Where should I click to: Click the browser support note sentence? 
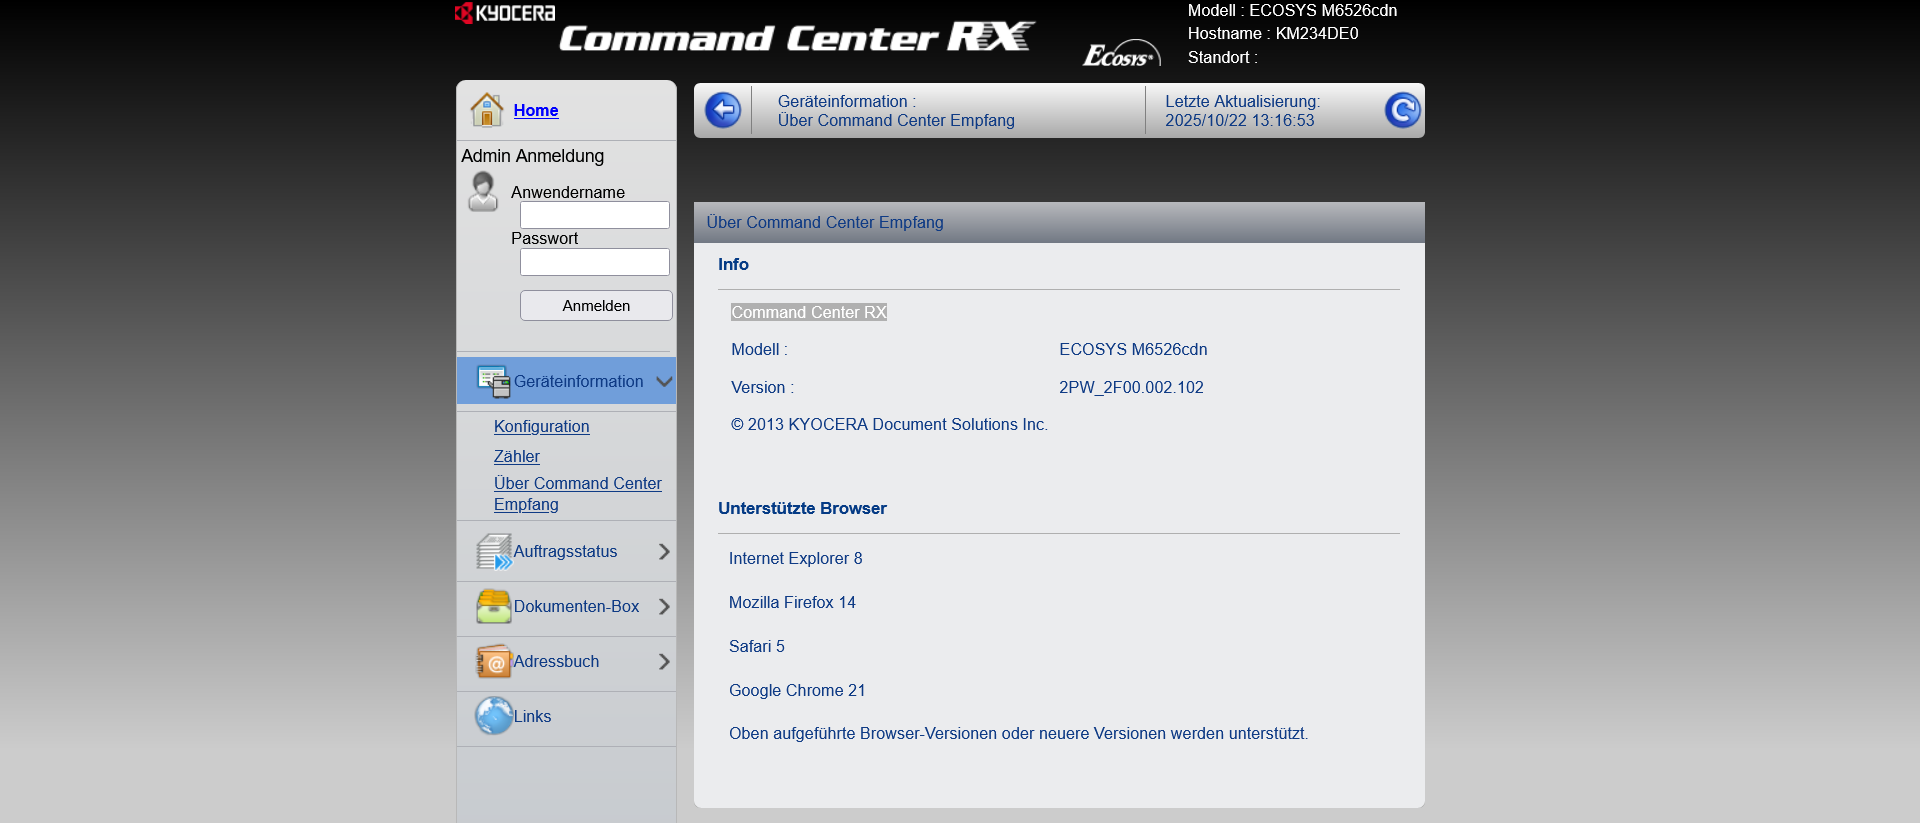[1018, 733]
